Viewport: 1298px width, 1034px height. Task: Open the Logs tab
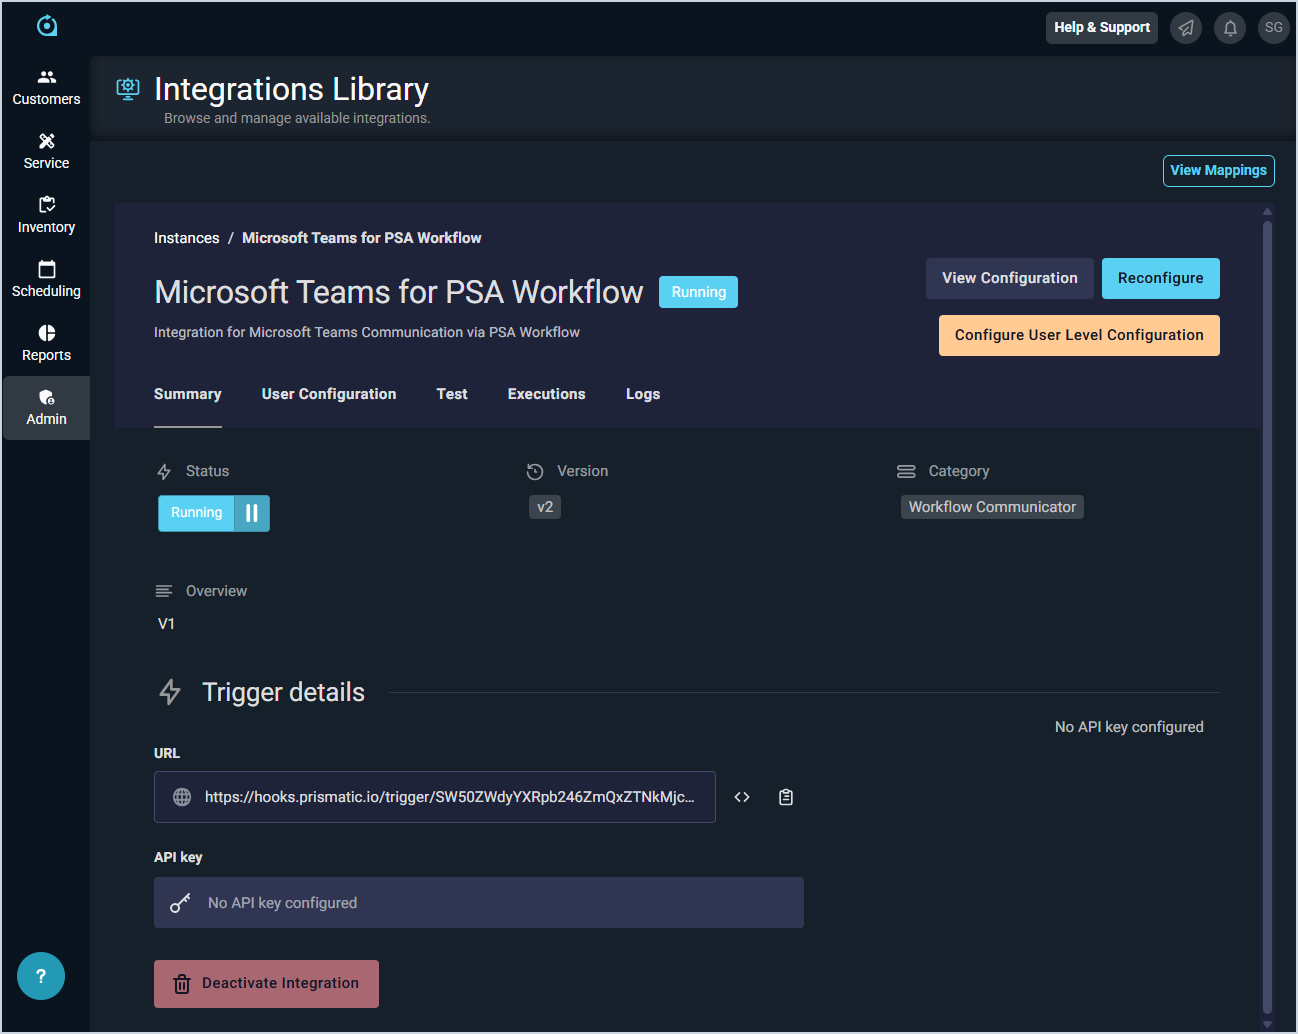[x=642, y=394]
